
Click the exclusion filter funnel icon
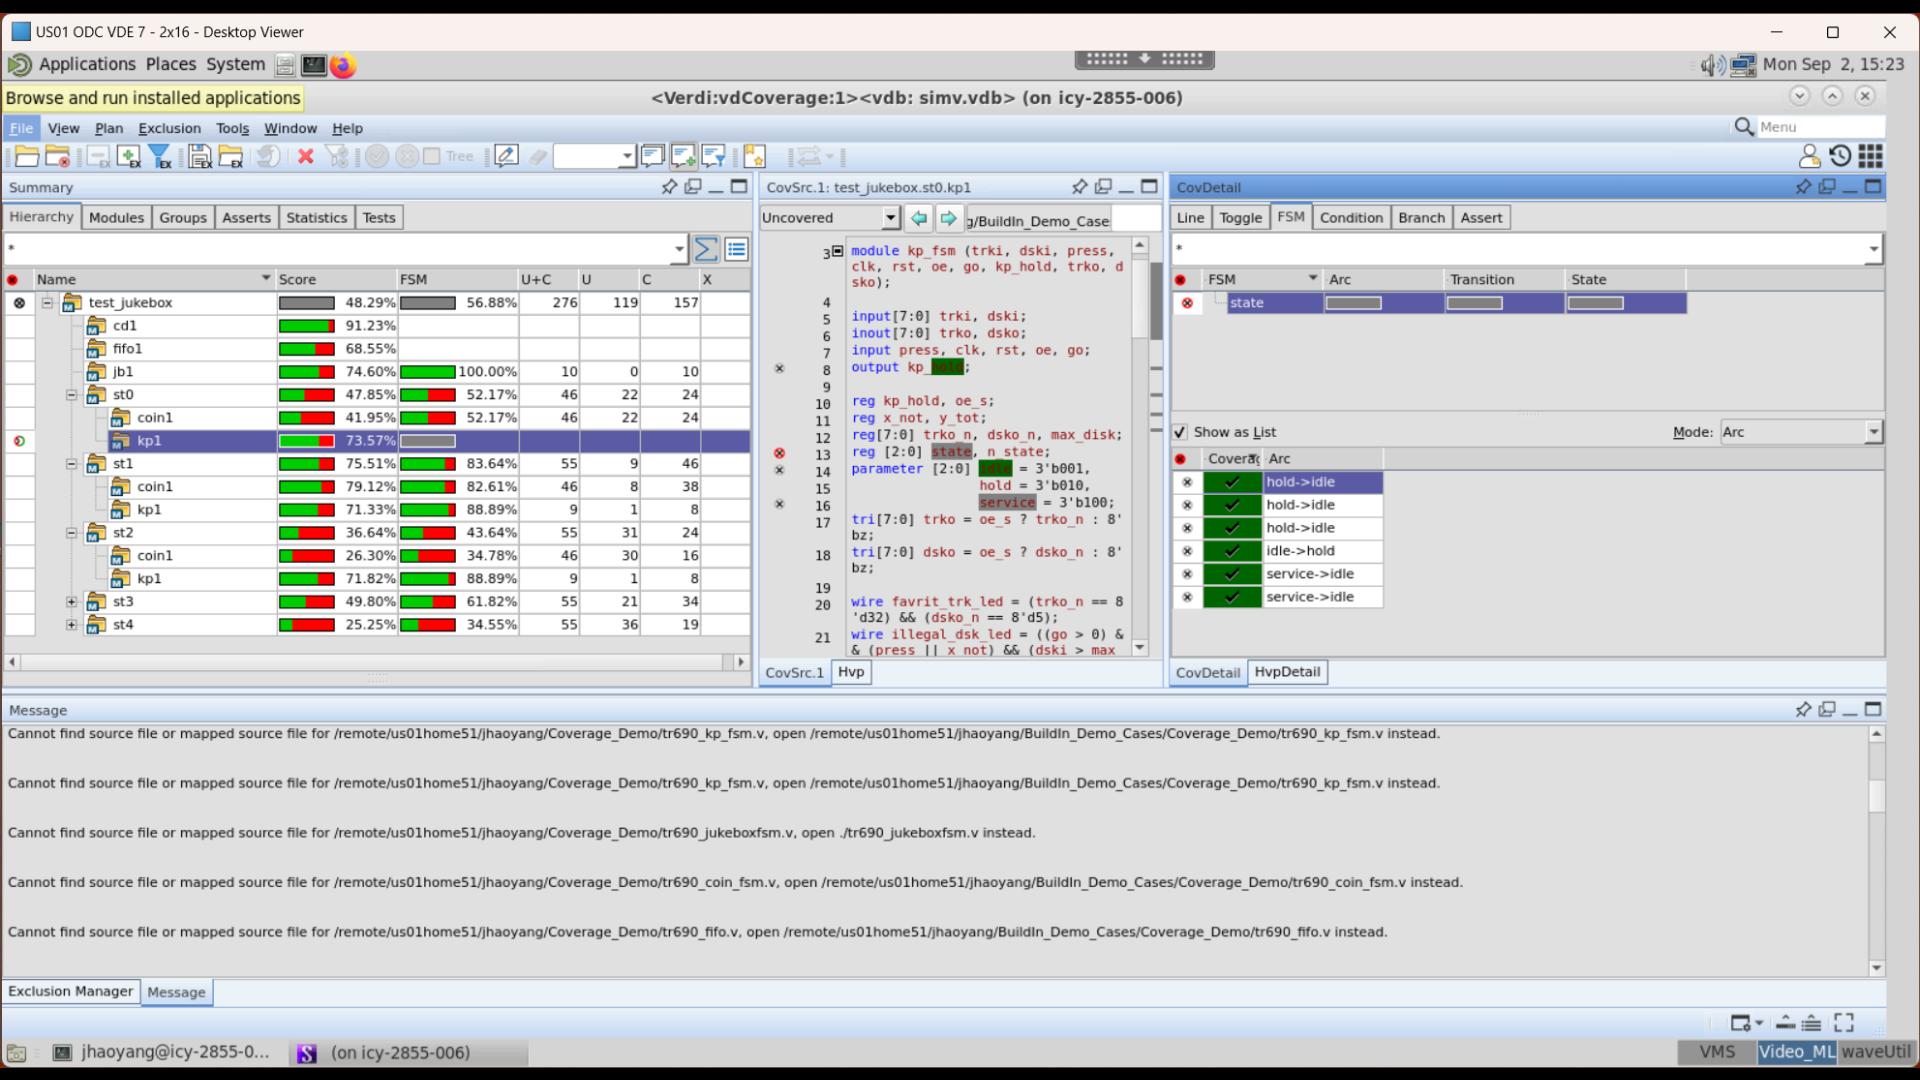tap(160, 157)
